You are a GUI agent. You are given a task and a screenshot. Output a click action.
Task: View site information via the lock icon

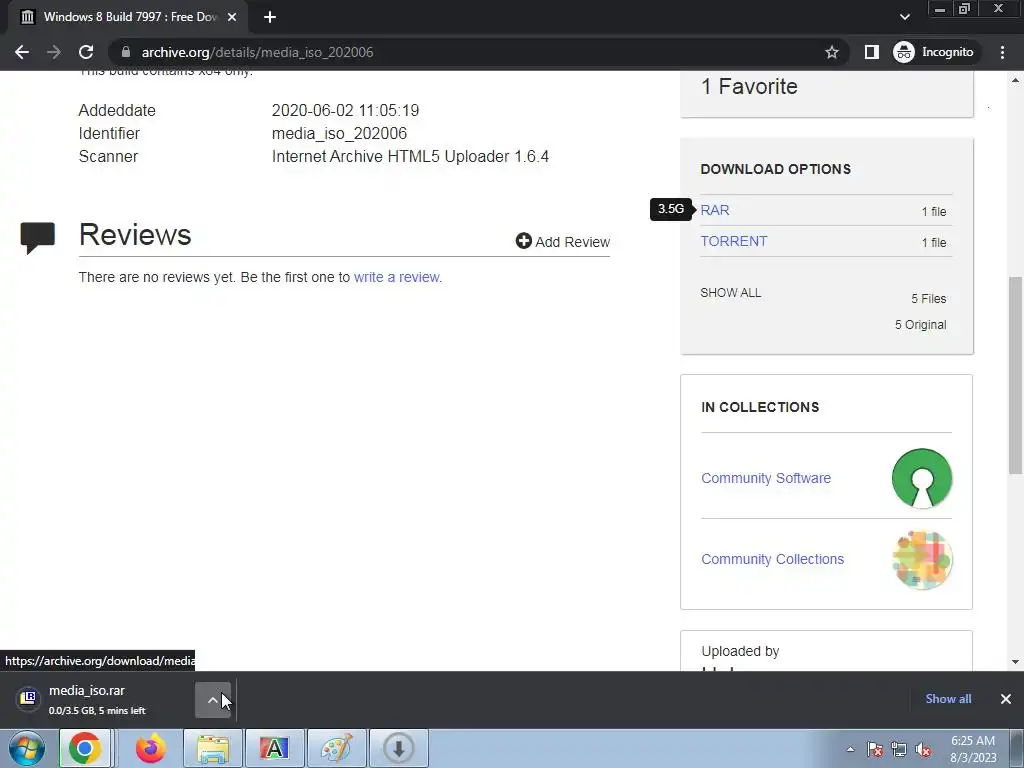tap(125, 52)
